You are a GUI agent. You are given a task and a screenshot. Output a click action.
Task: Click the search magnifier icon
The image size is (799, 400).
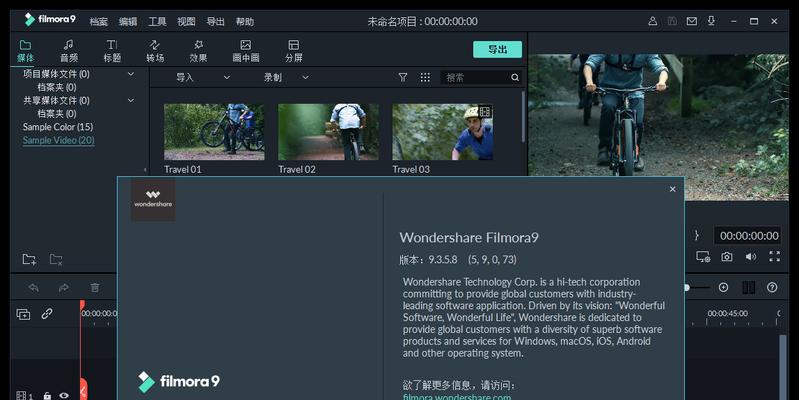point(515,77)
